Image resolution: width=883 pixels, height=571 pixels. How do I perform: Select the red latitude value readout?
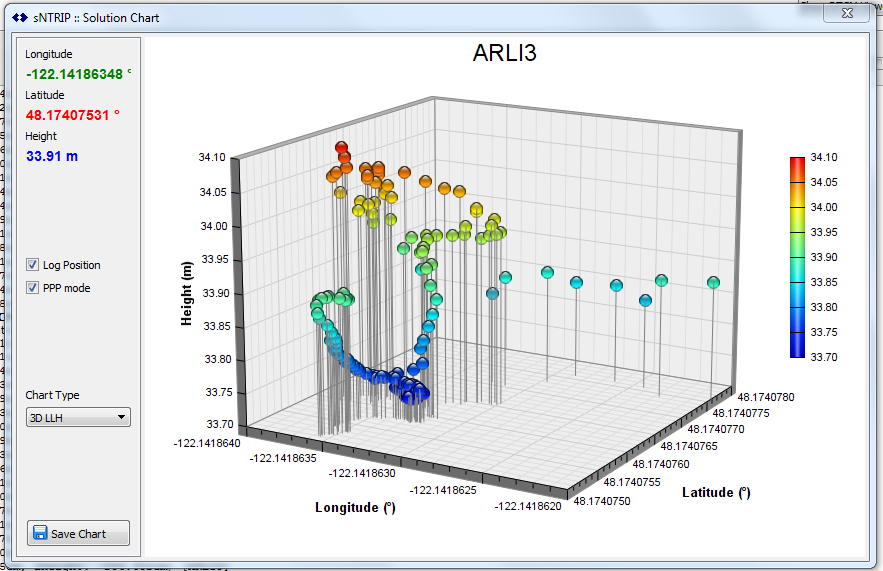[x=73, y=115]
